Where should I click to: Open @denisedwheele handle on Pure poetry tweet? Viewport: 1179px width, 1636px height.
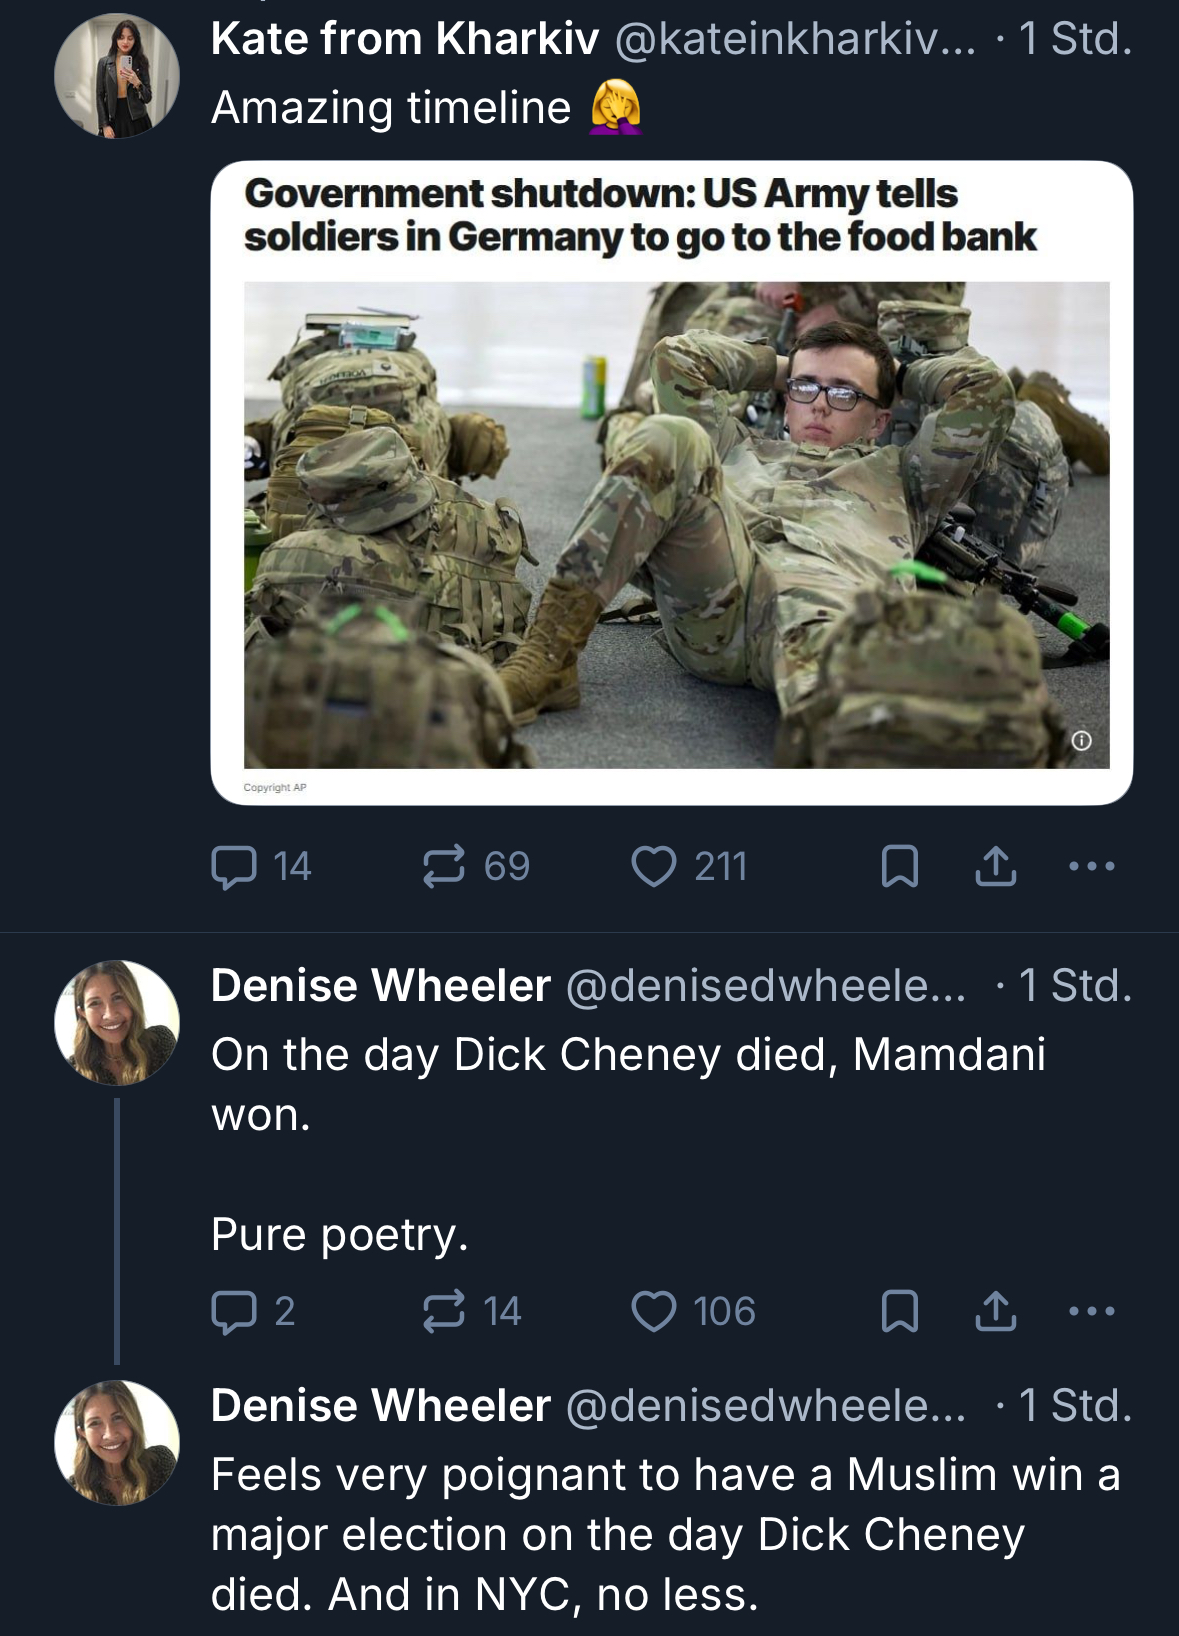(x=766, y=987)
